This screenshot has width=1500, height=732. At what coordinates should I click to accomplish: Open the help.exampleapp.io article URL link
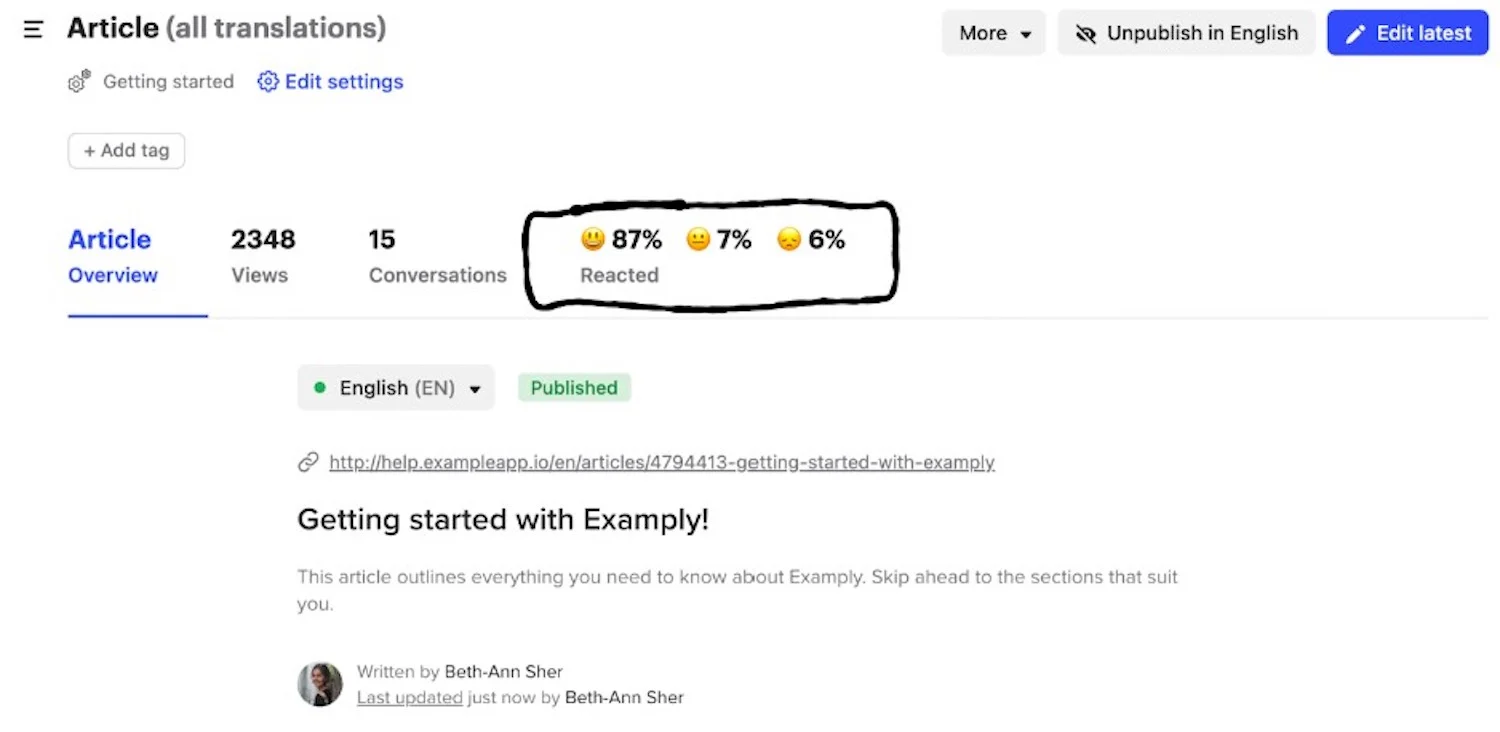[662, 463]
